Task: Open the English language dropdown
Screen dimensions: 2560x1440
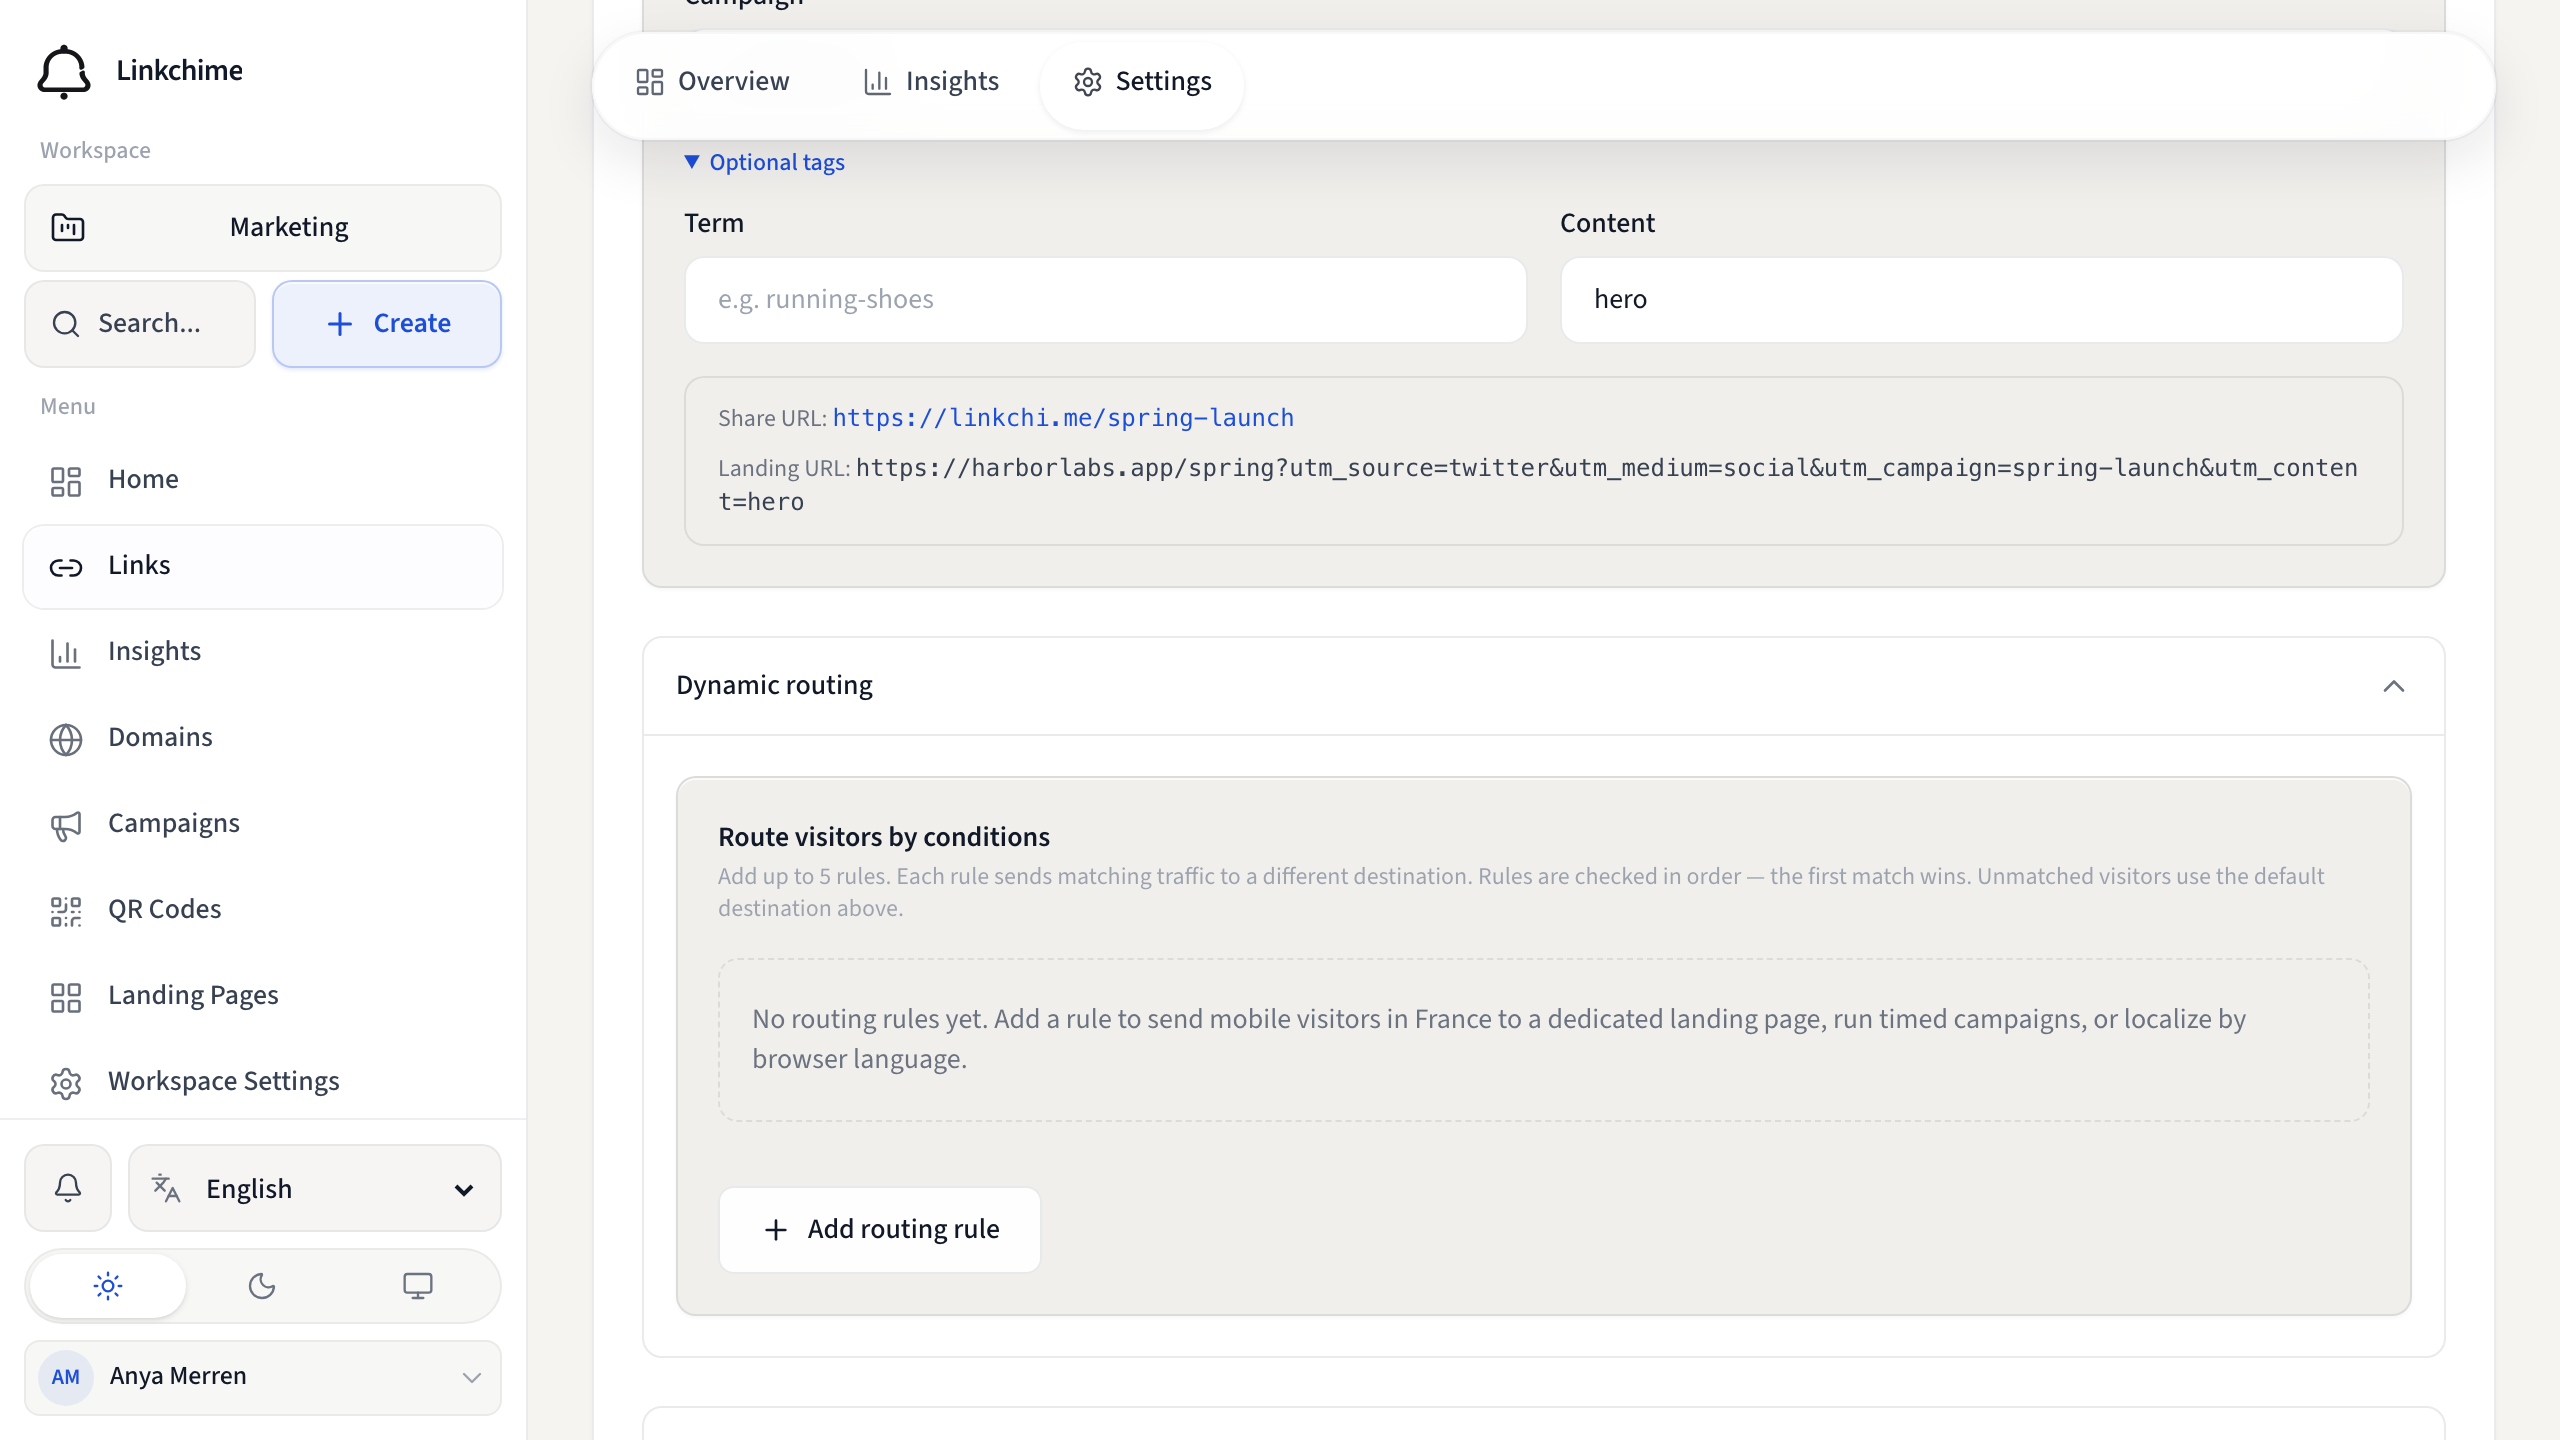Action: pyautogui.click(x=315, y=1188)
